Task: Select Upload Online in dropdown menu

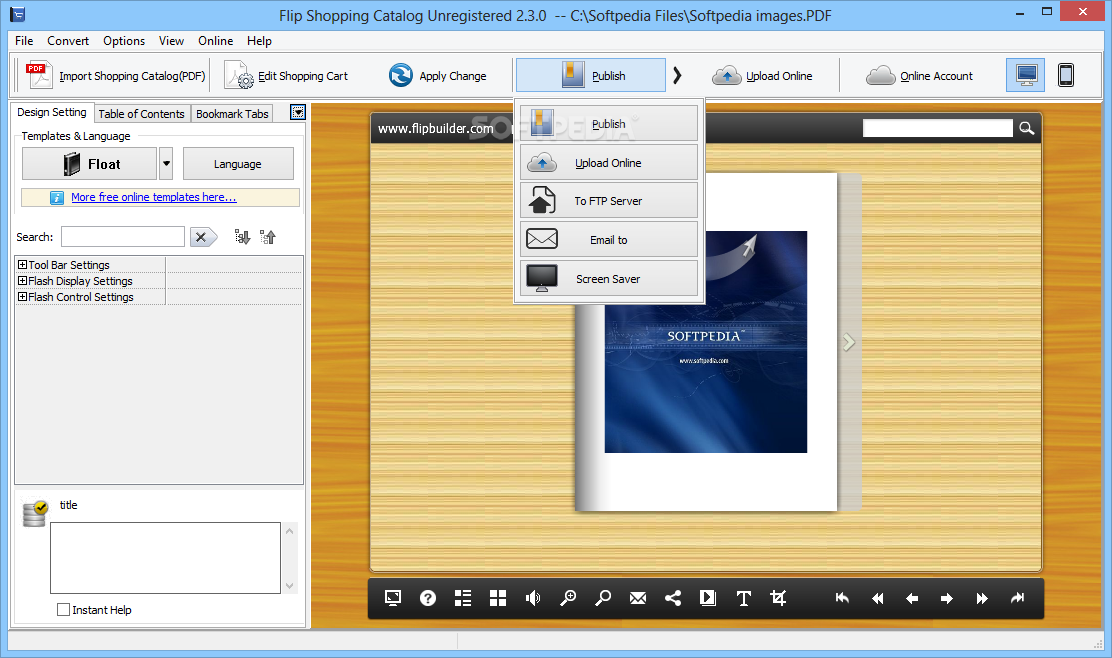Action: pyautogui.click(x=608, y=163)
